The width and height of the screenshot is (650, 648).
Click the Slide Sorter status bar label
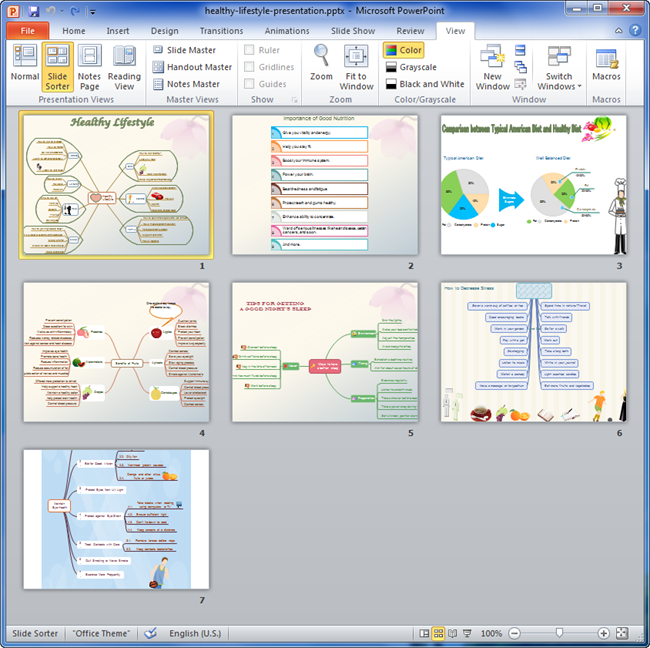pyautogui.click(x=35, y=633)
